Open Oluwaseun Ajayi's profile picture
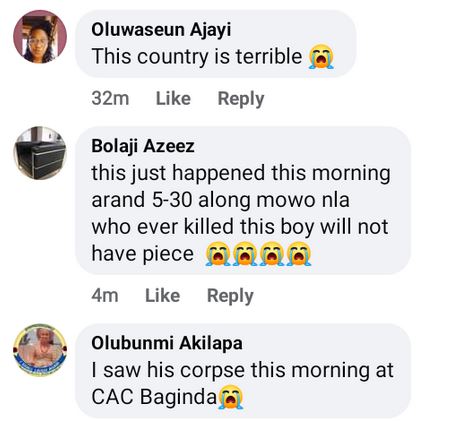Screen dimensions: 449x421 point(40,37)
